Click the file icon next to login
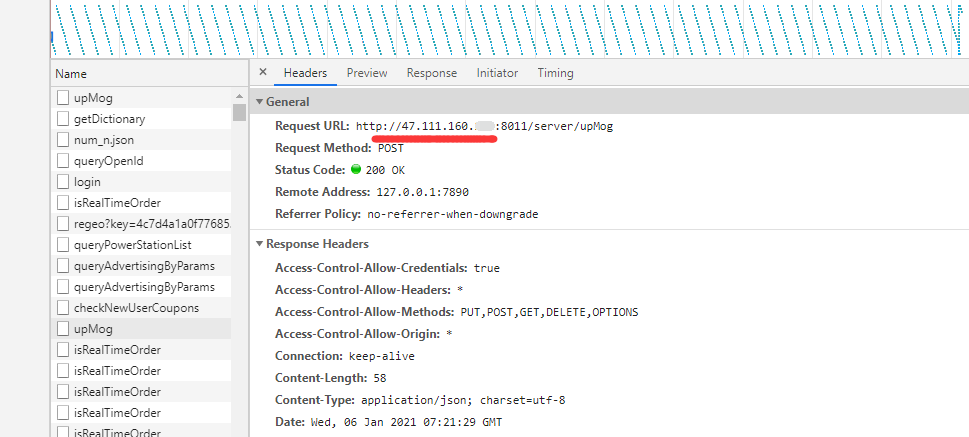Viewport: 969px width, 437px height. pos(62,182)
